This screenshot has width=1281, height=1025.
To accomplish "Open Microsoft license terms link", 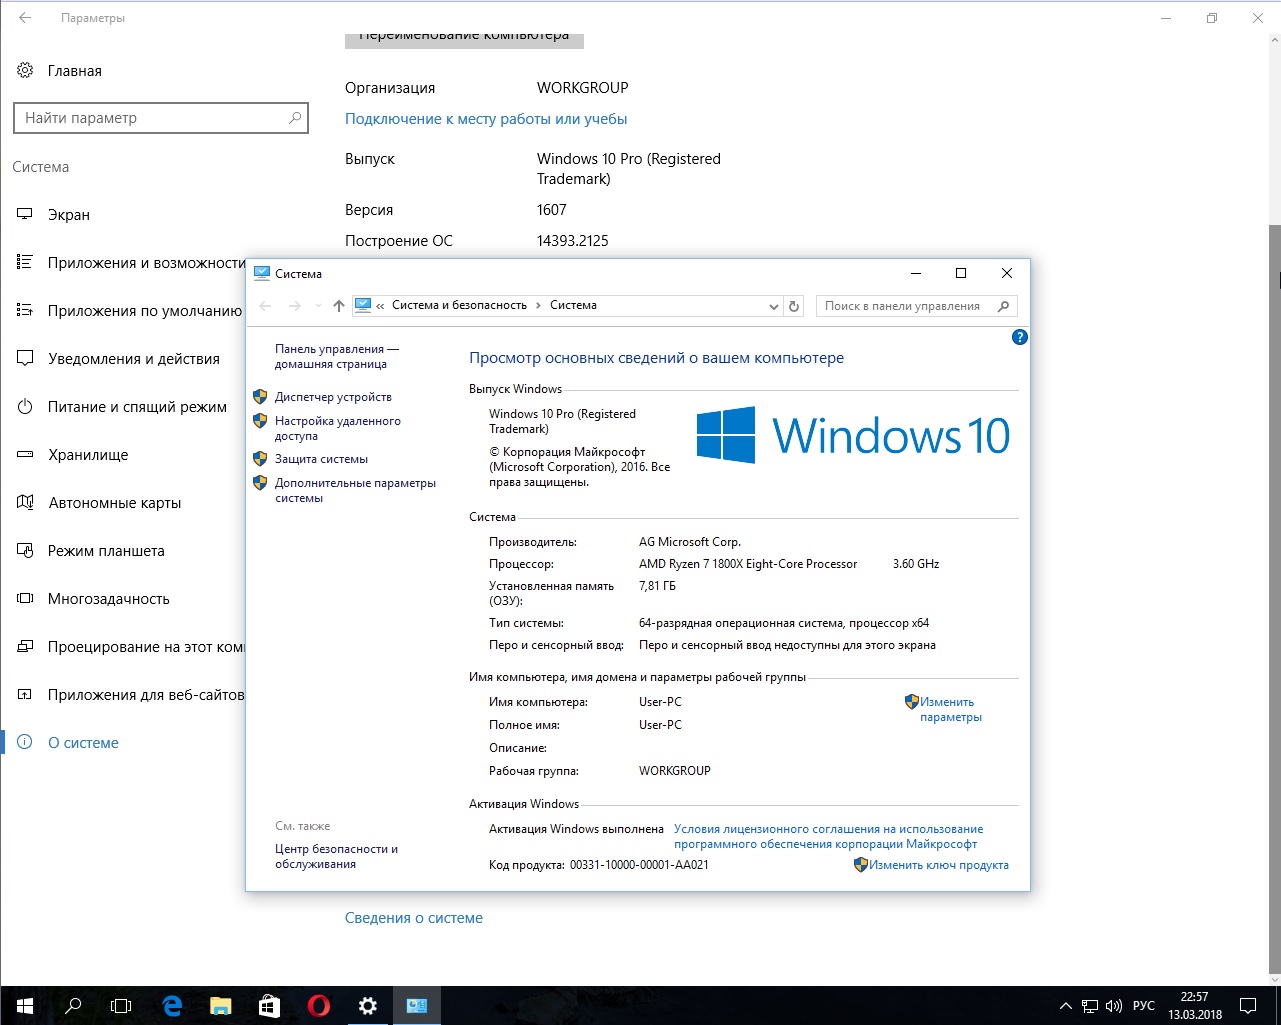I will point(828,837).
